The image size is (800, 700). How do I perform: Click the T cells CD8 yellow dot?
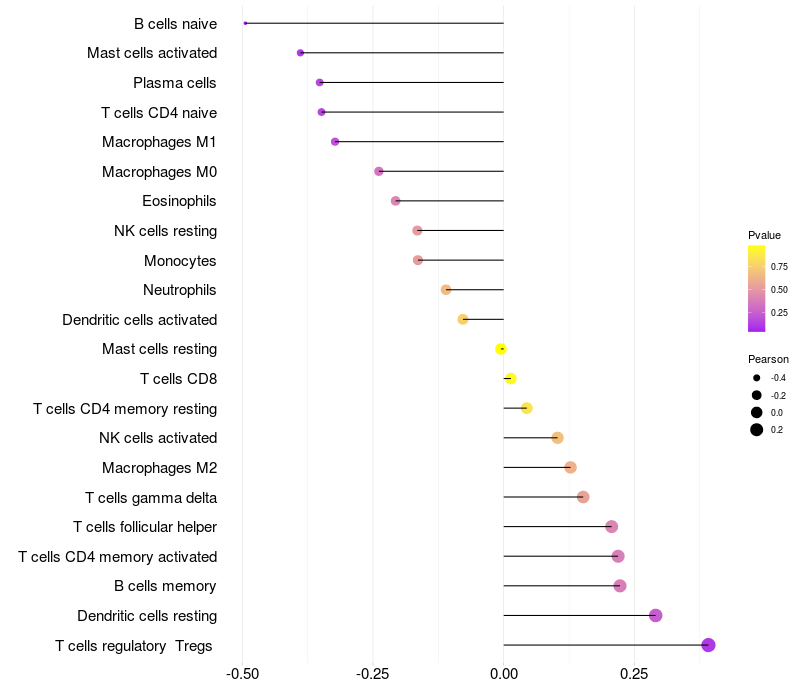pyautogui.click(x=511, y=379)
